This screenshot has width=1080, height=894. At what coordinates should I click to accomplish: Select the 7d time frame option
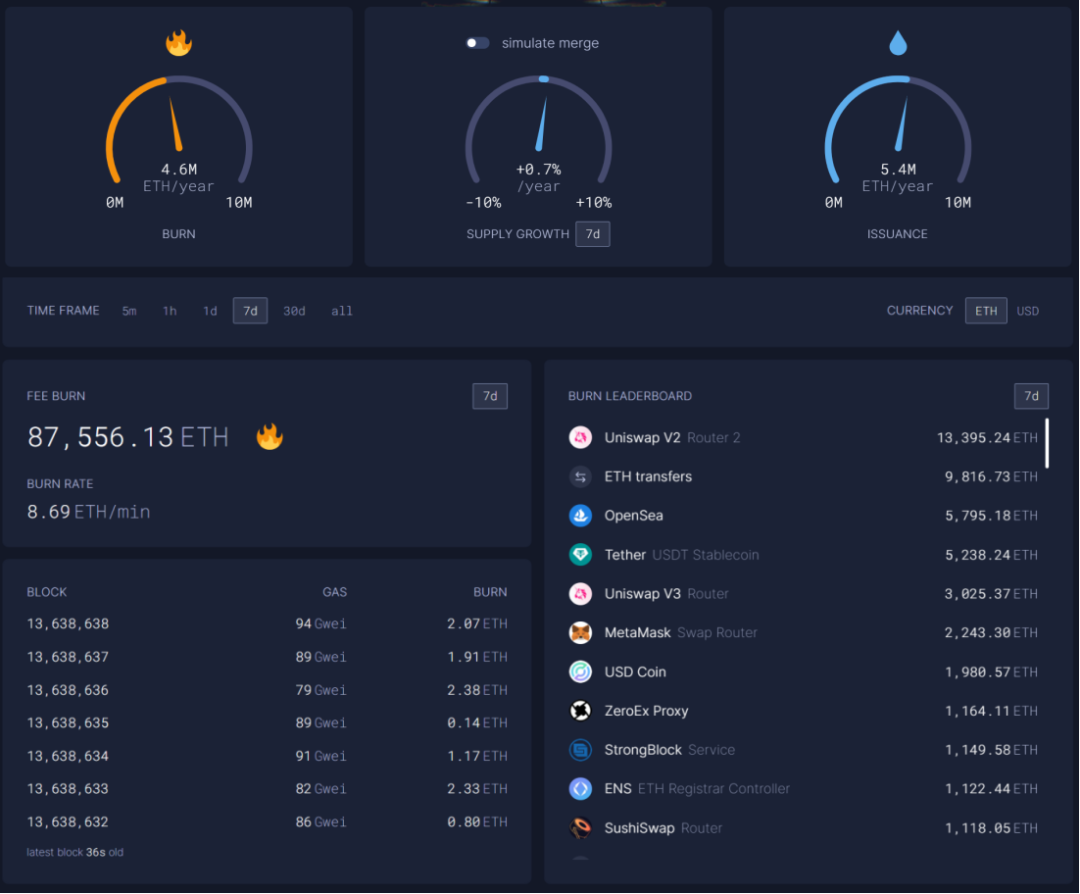pos(250,311)
